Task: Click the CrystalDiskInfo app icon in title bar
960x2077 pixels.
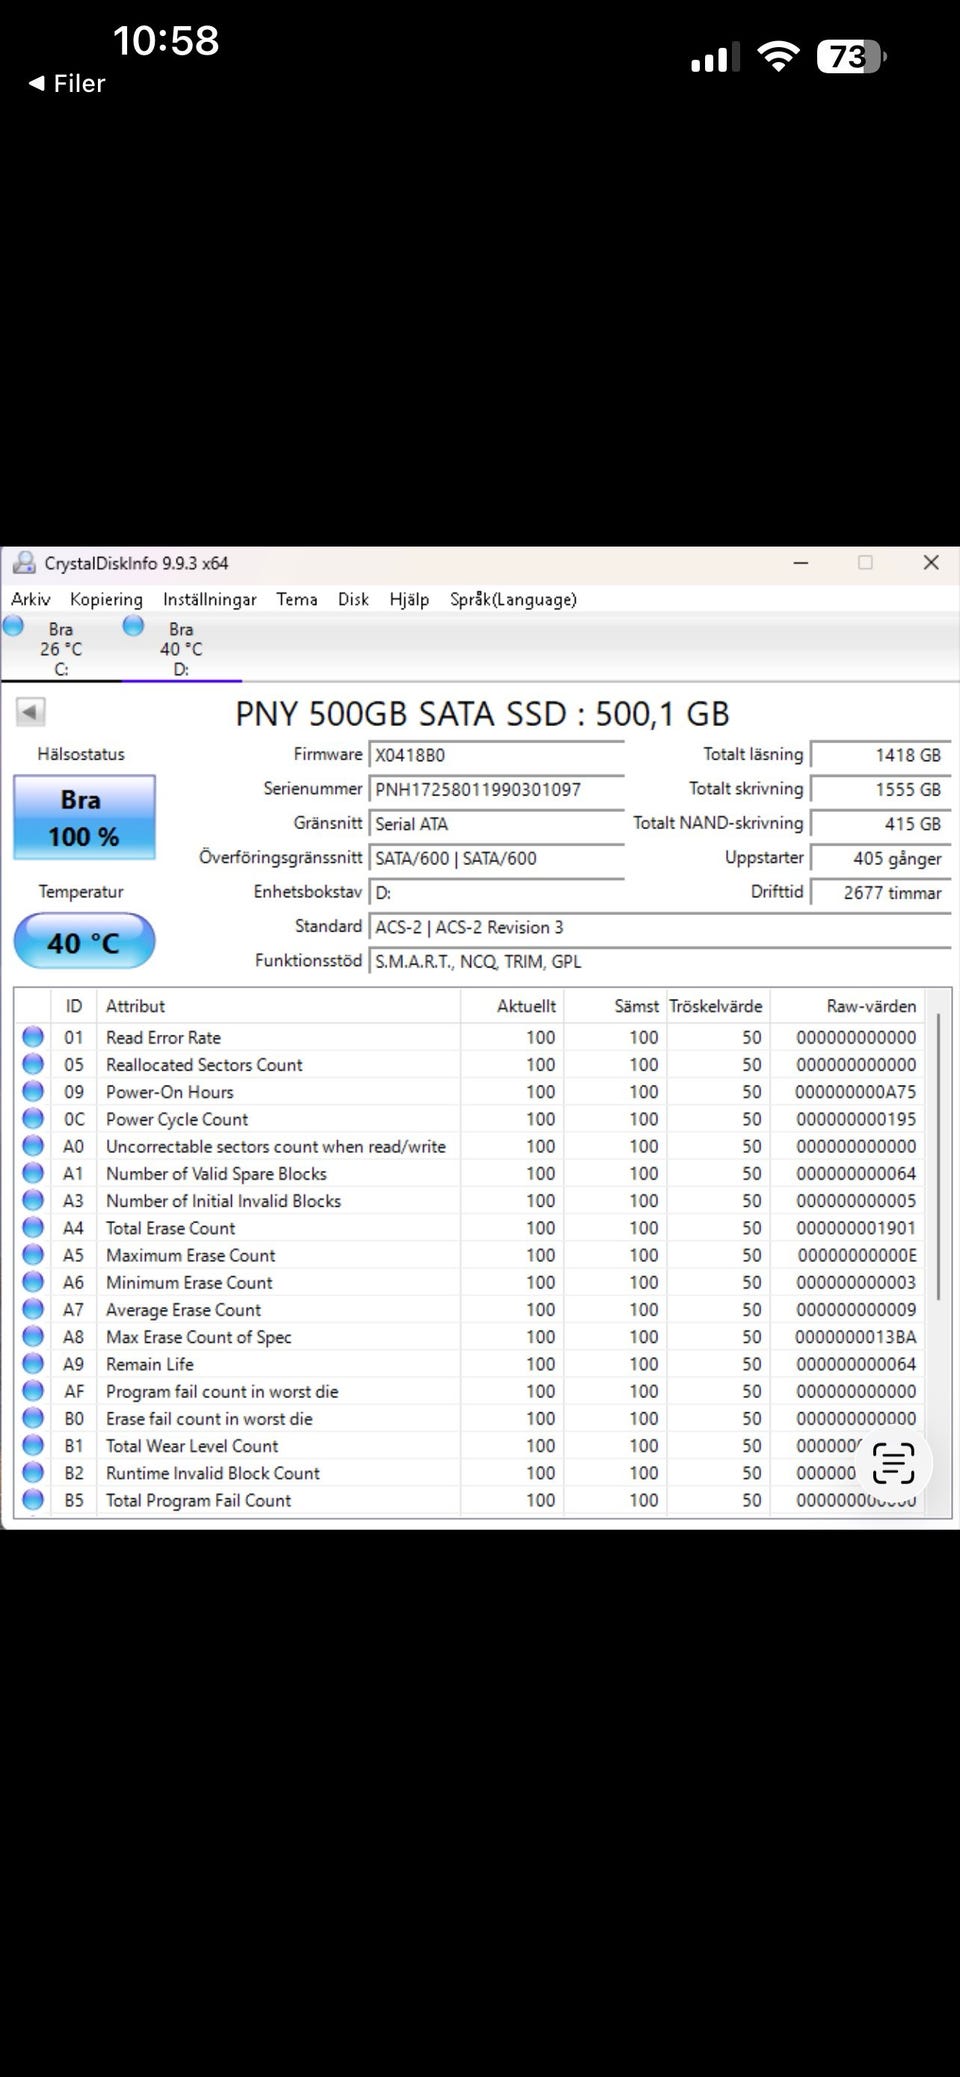Action: 23,563
